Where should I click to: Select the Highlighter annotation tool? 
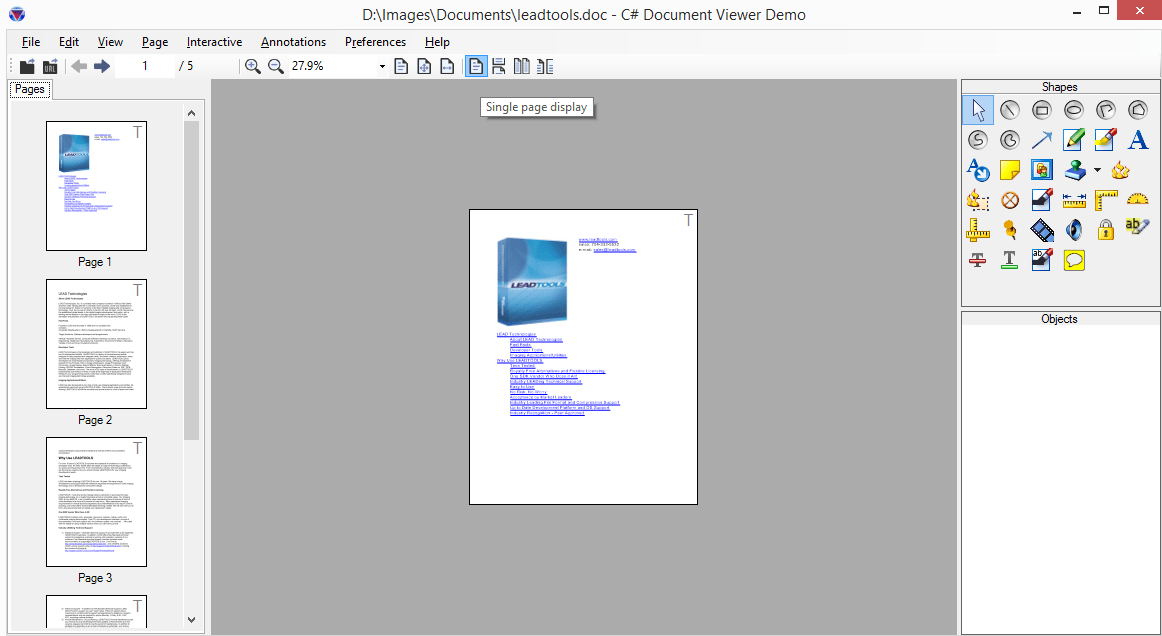[x=1105, y=140]
